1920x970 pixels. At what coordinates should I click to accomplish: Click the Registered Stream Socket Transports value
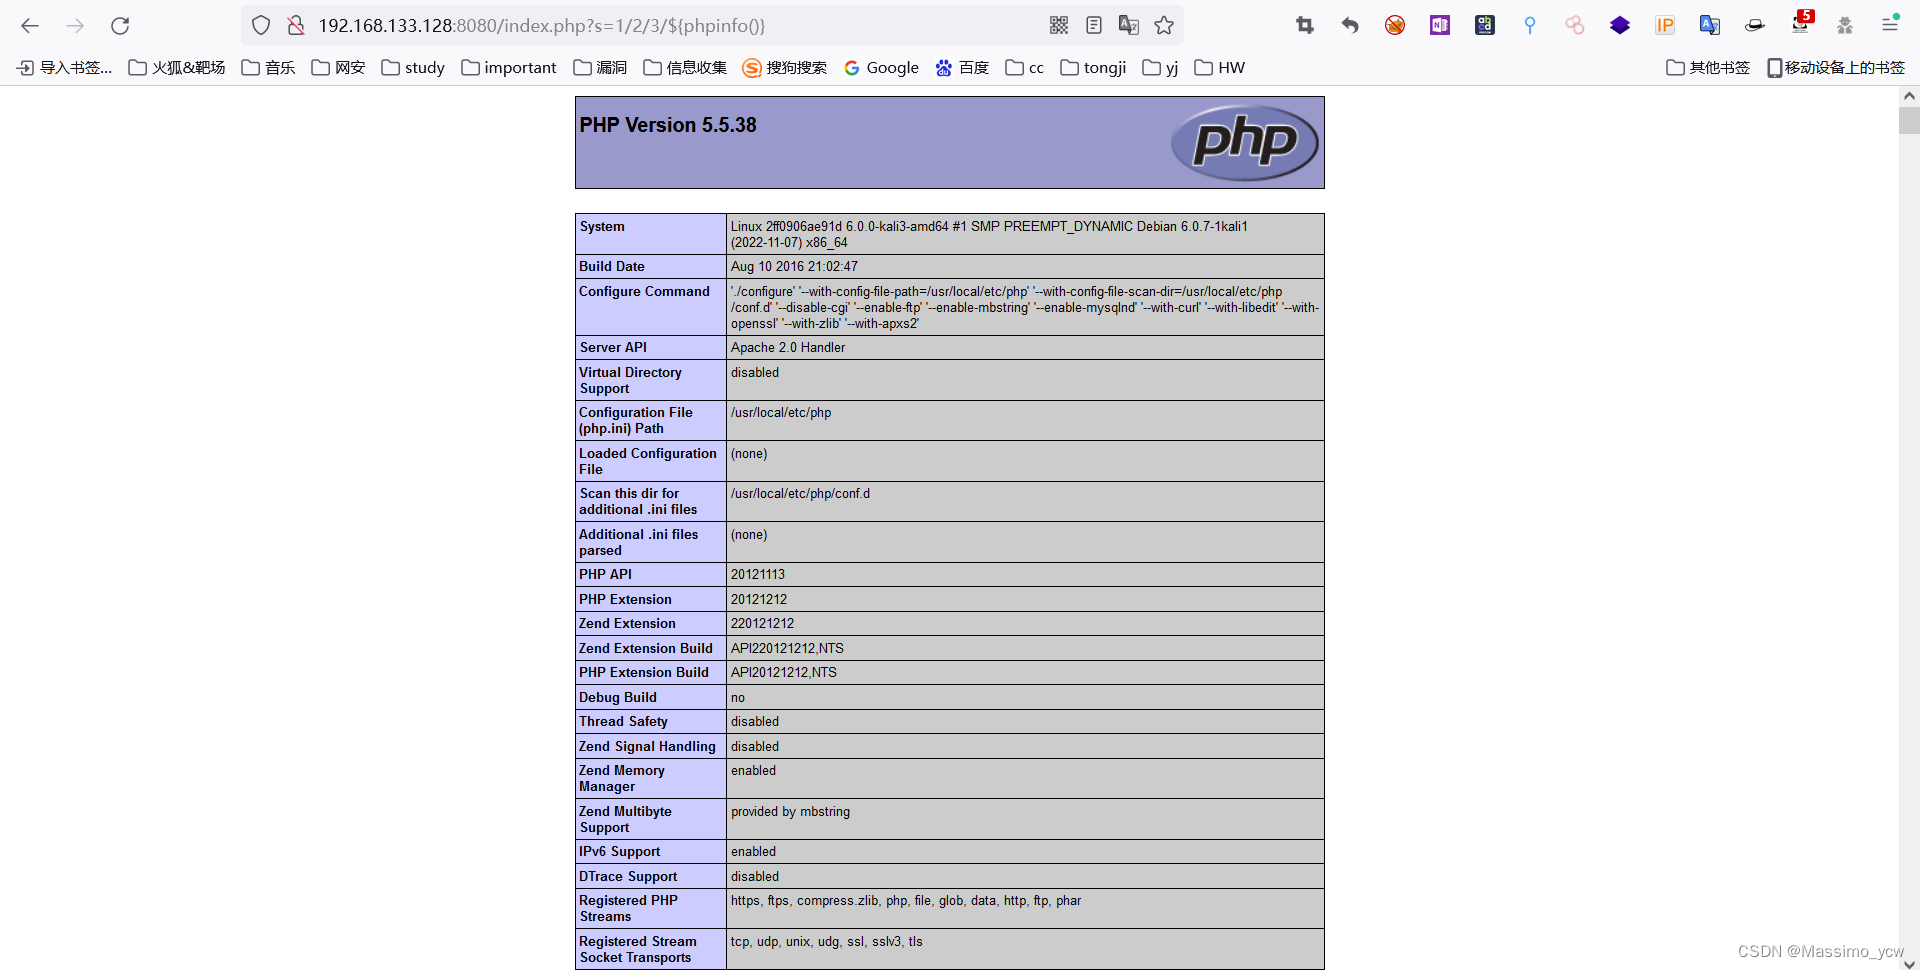coord(827,942)
